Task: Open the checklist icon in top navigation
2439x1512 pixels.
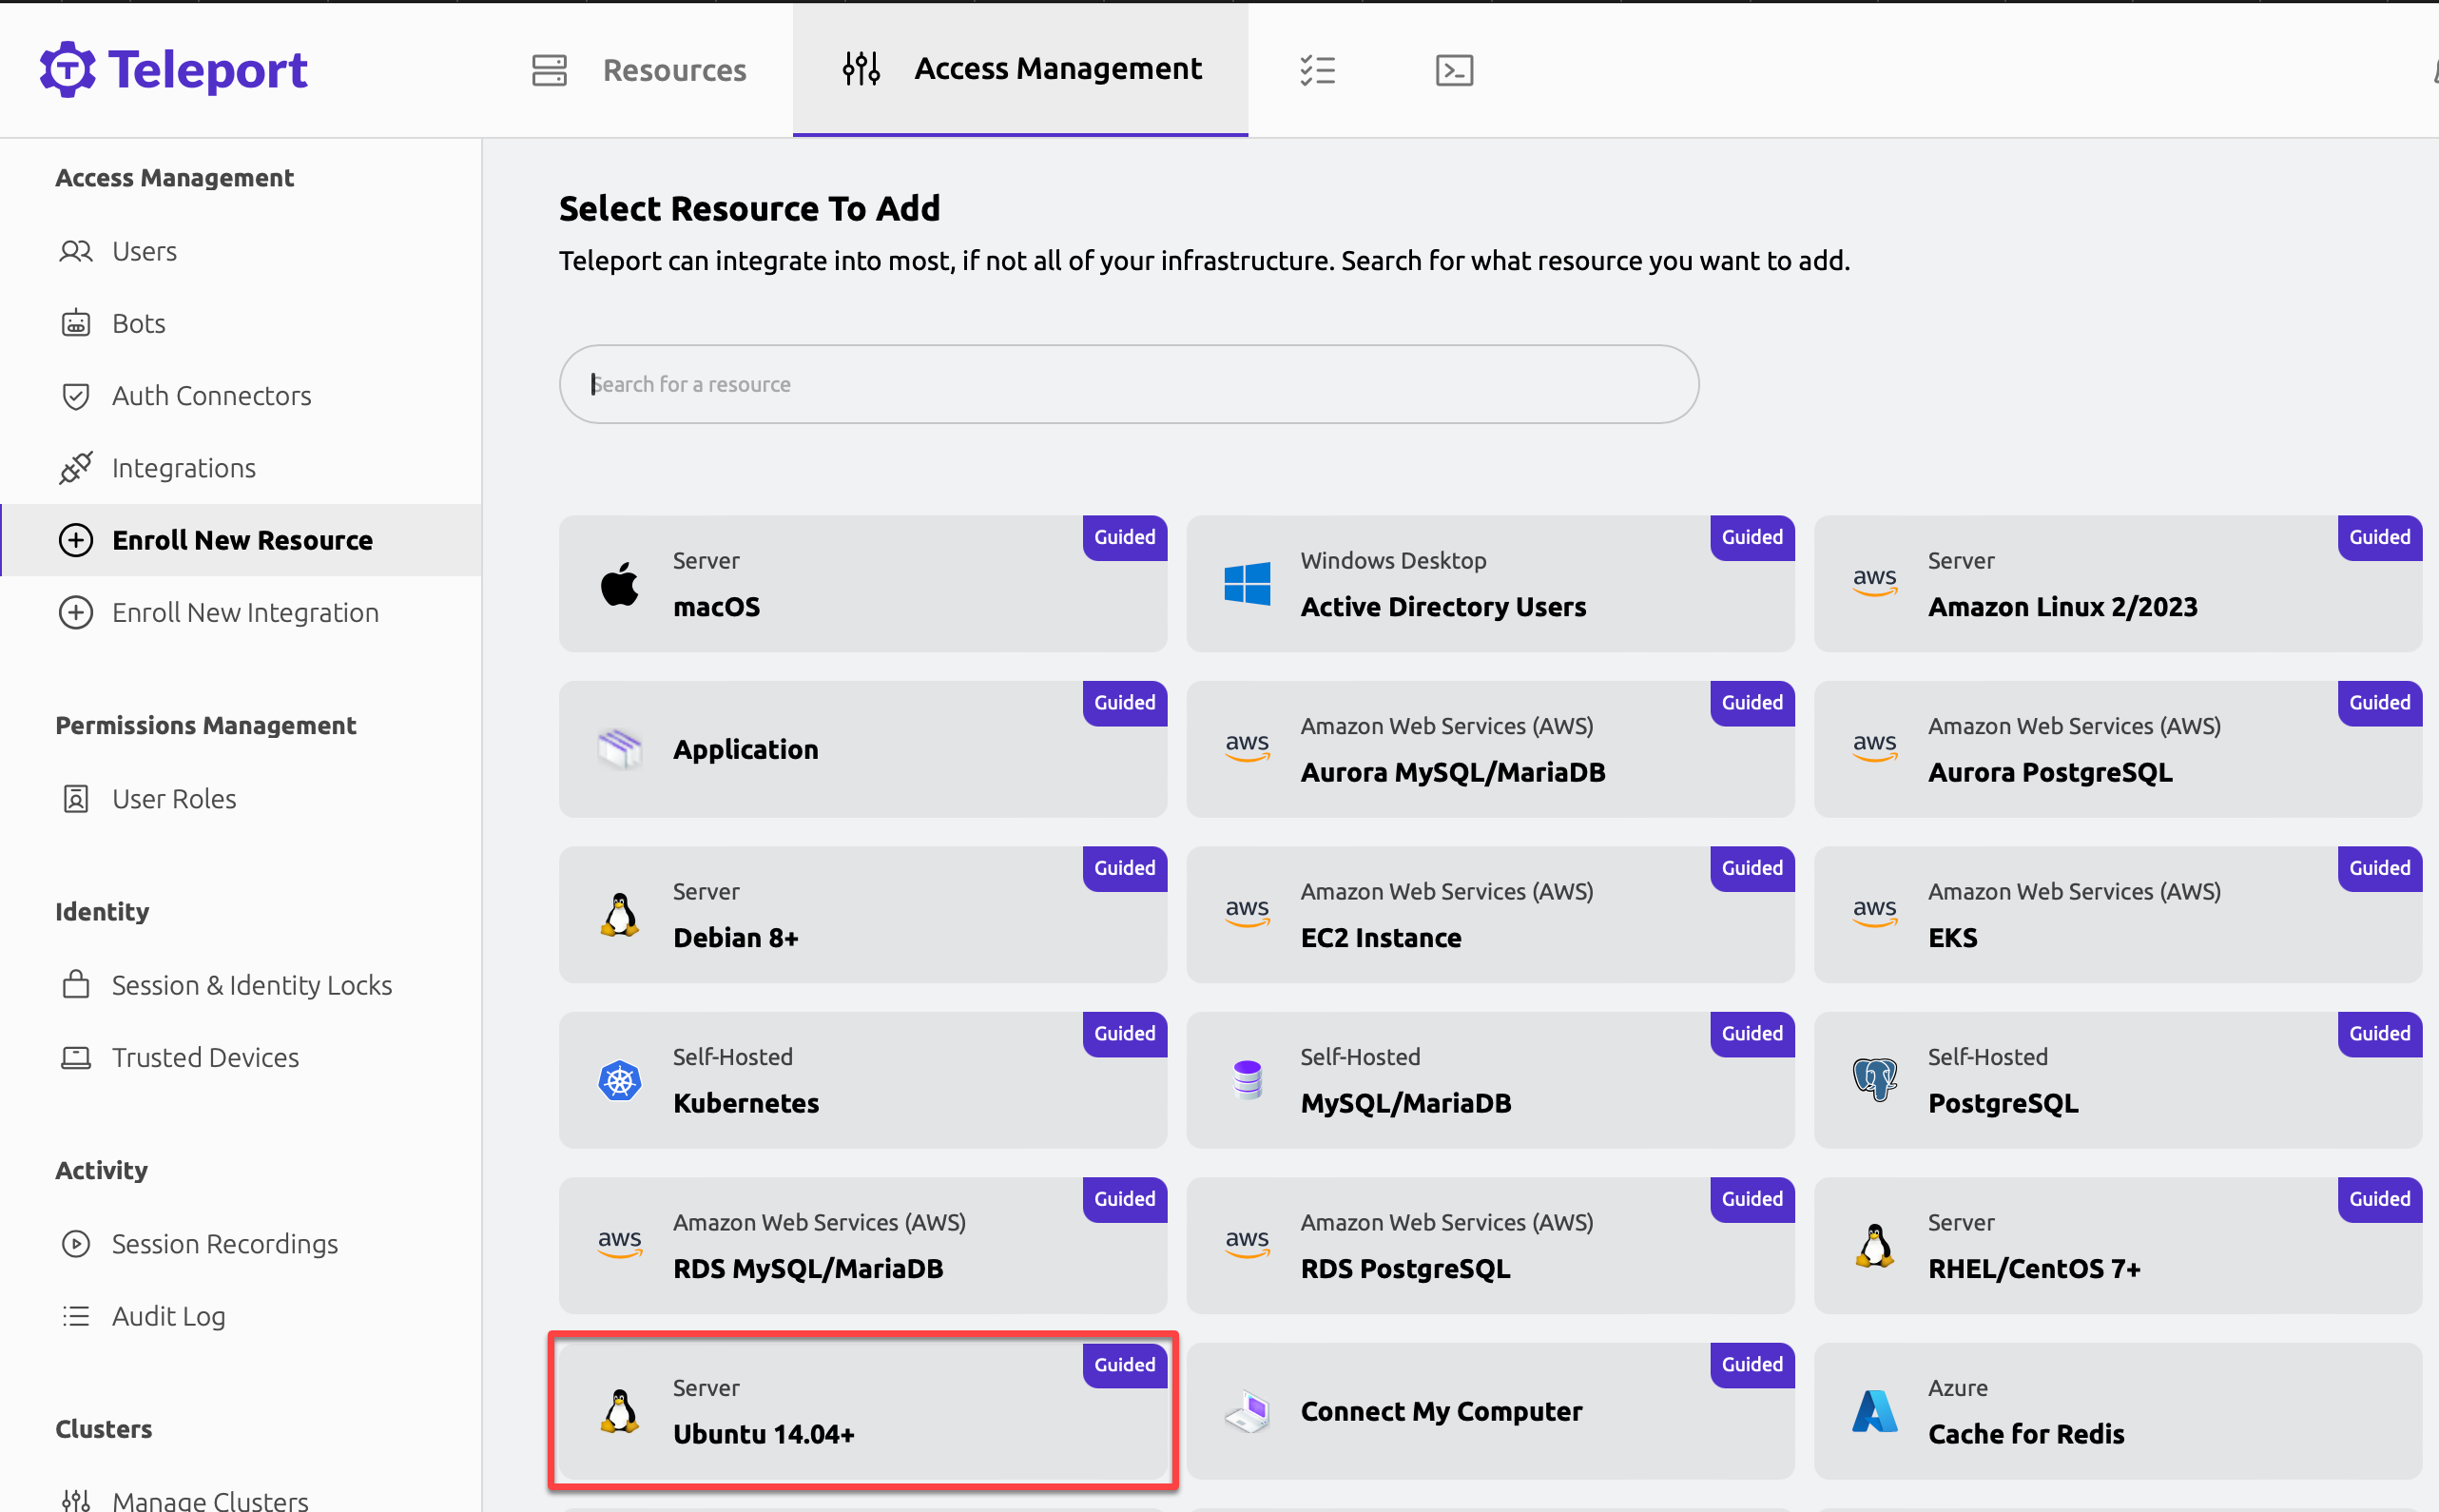Action: 1317,70
